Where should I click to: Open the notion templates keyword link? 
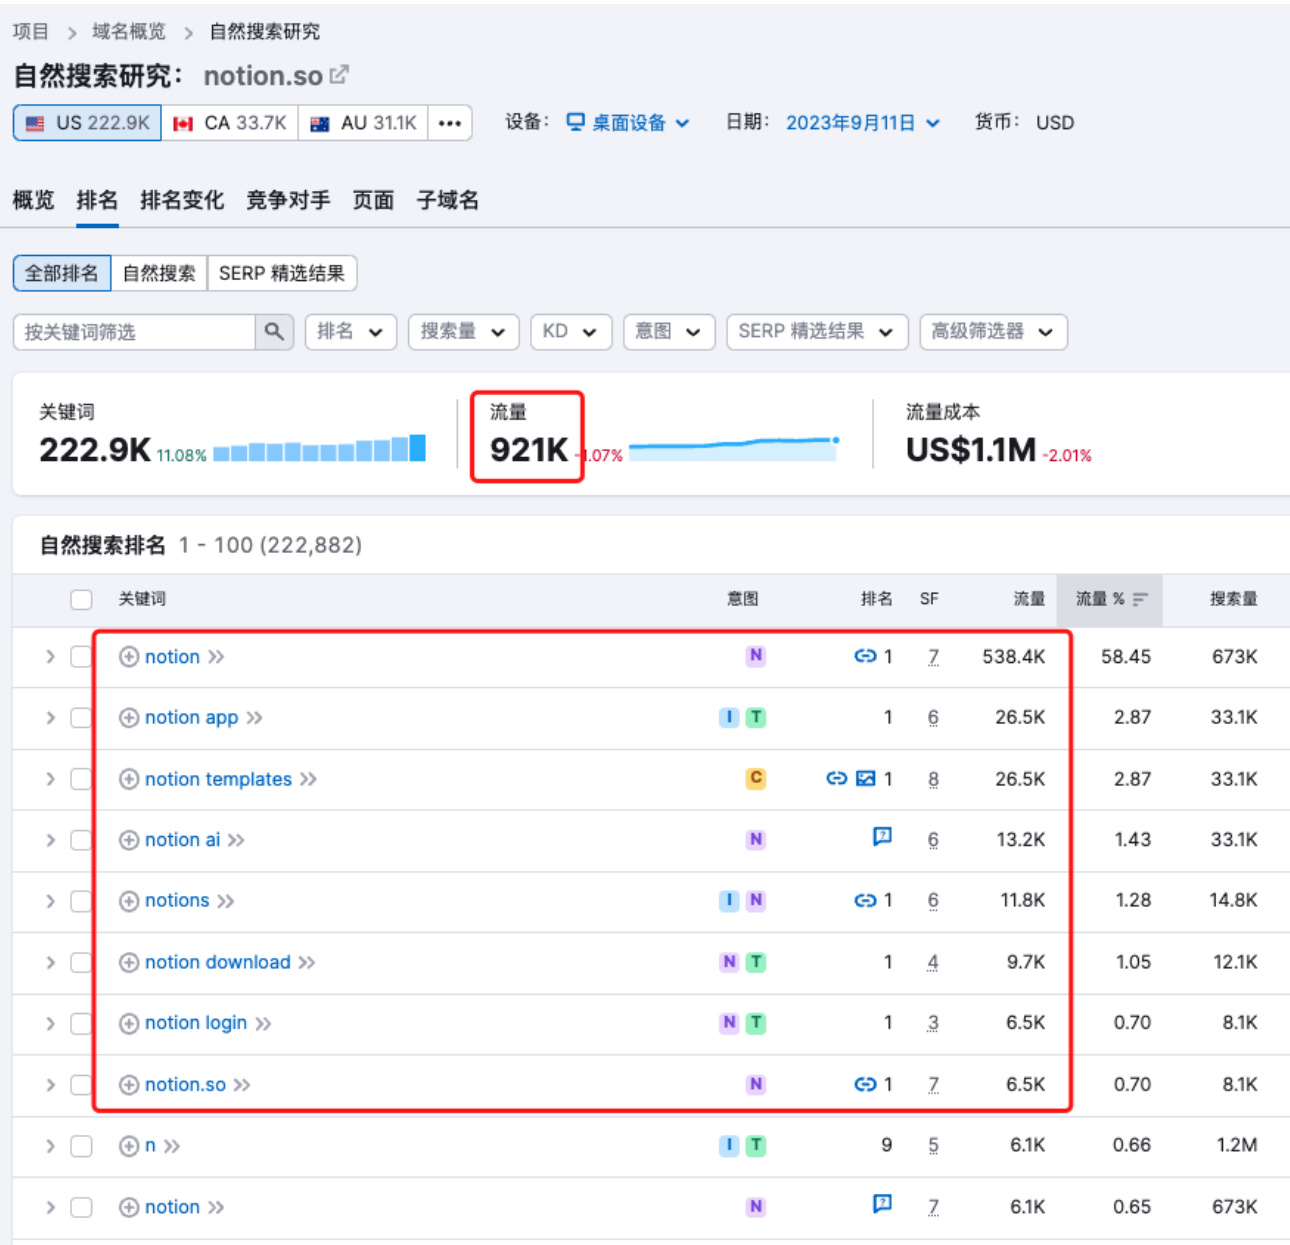[x=218, y=779]
